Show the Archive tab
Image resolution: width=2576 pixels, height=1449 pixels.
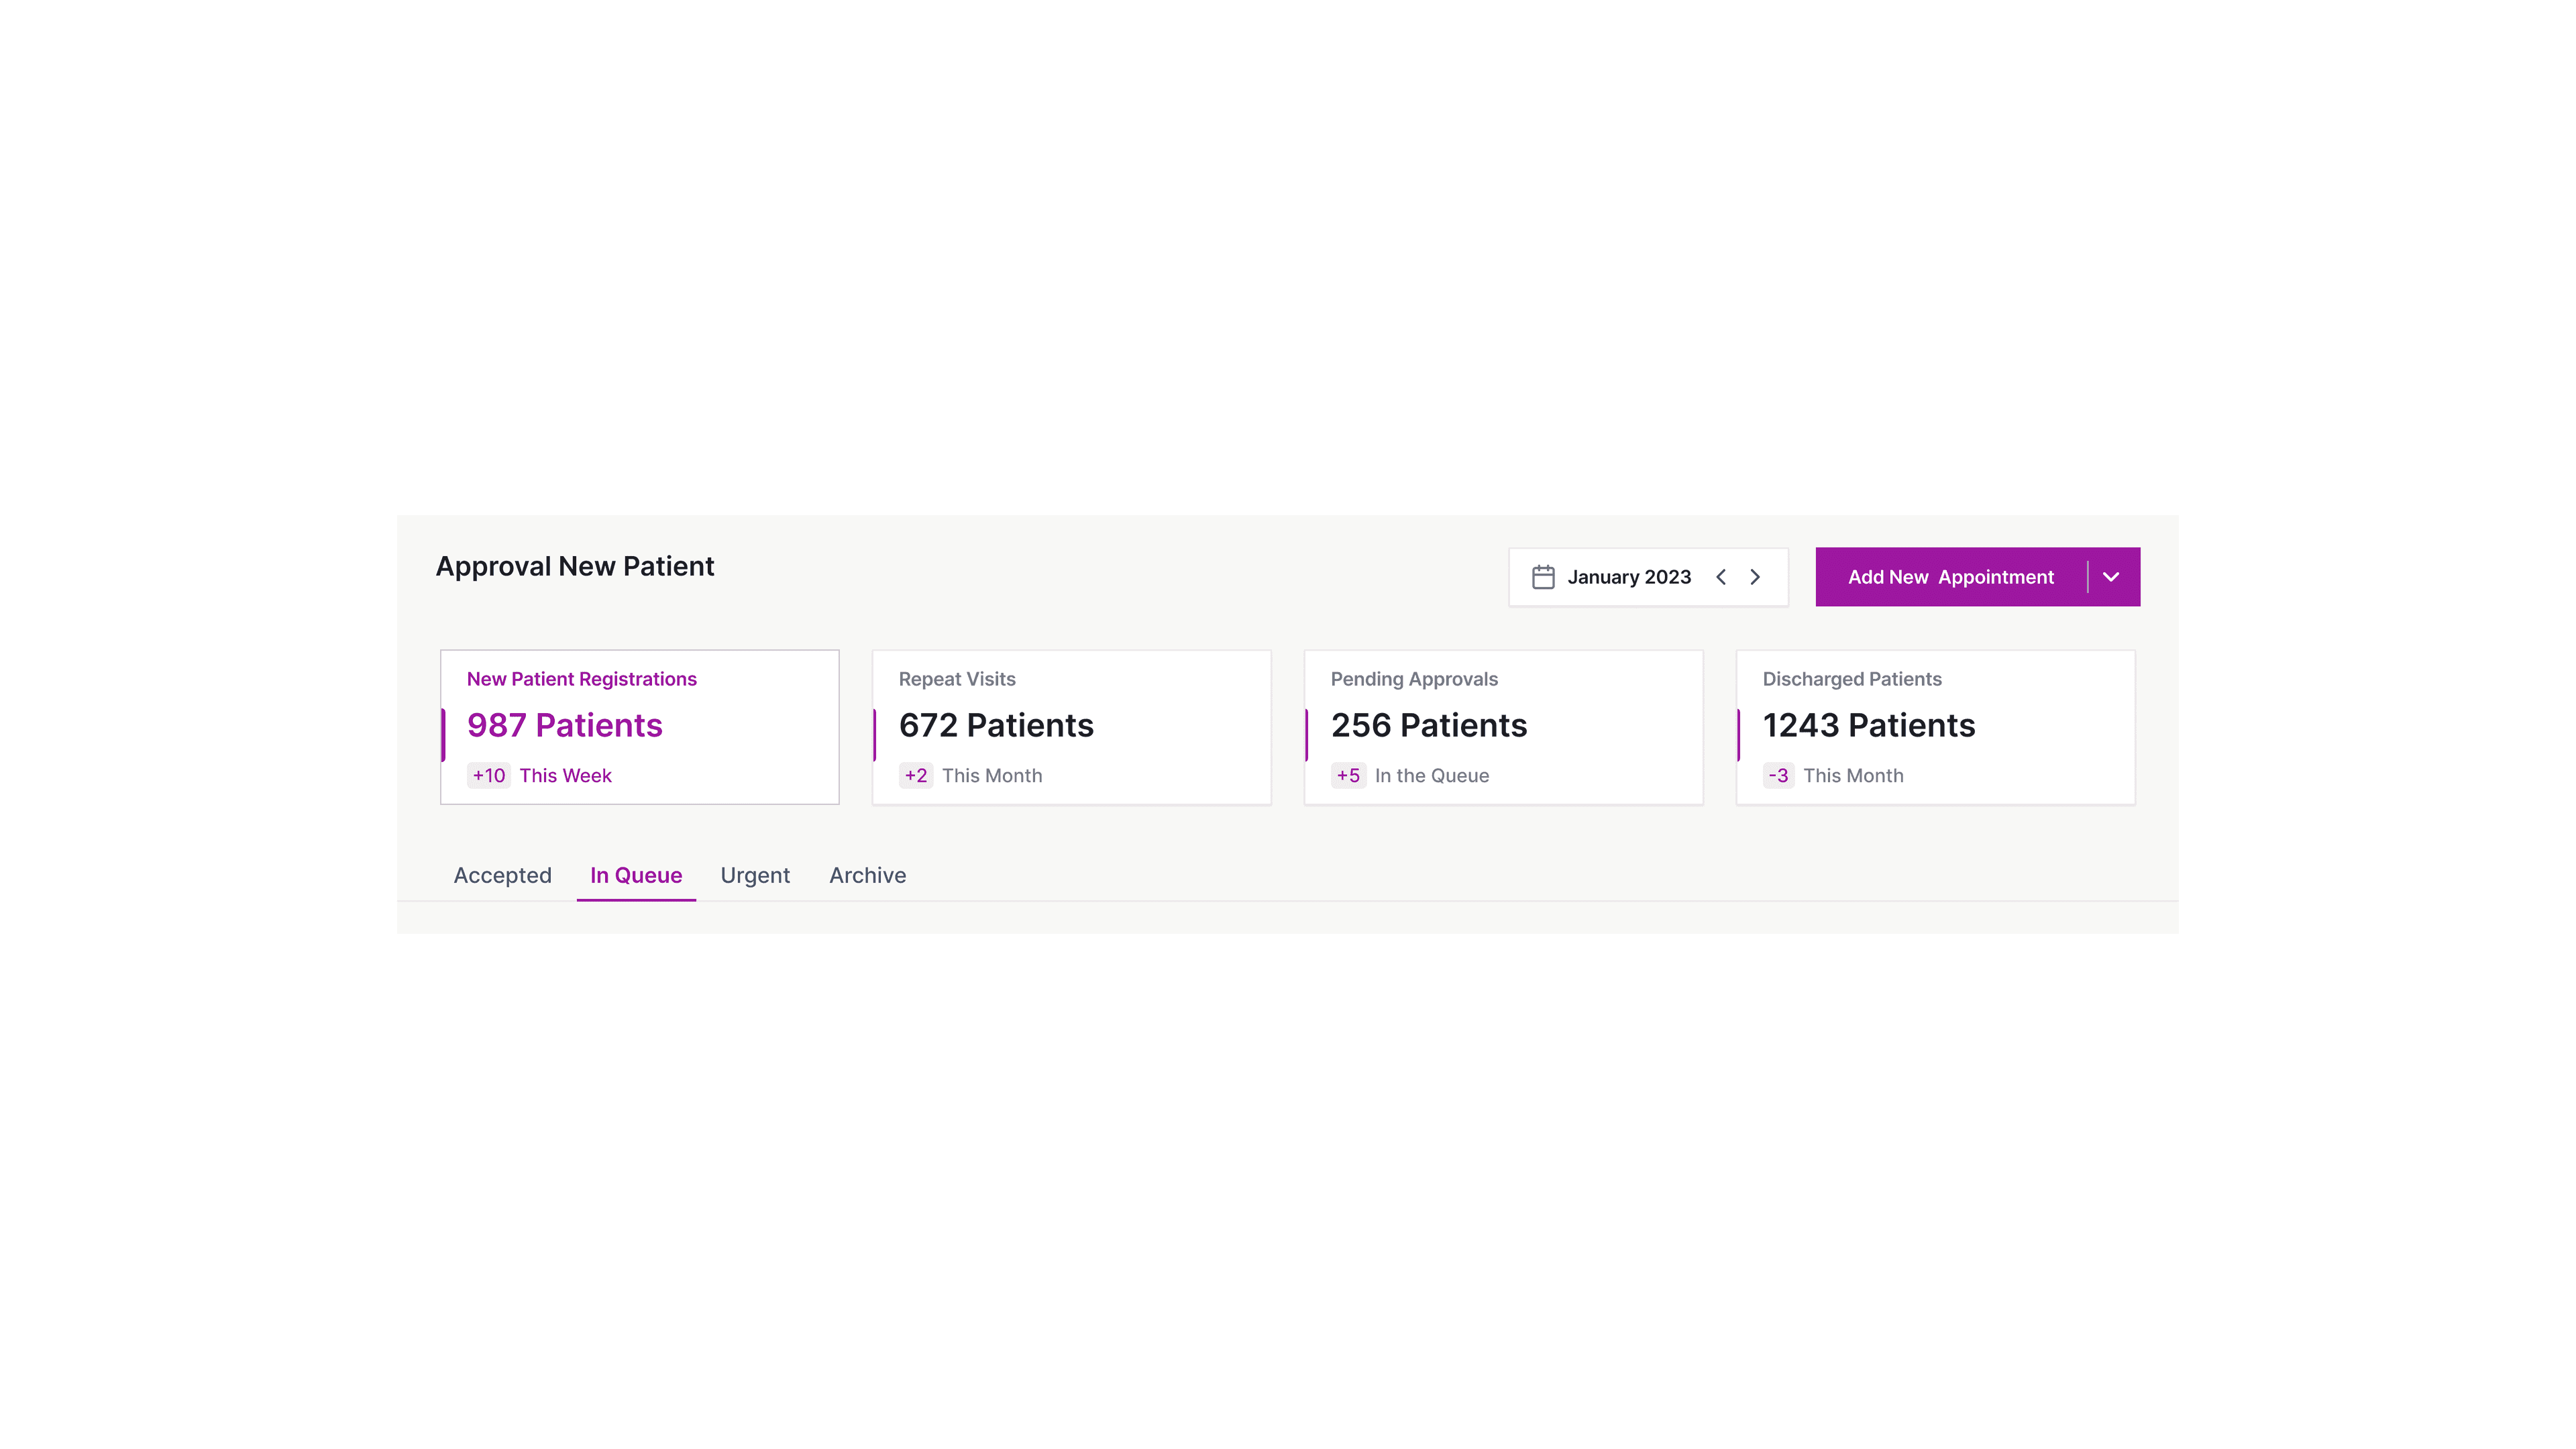[x=867, y=875]
